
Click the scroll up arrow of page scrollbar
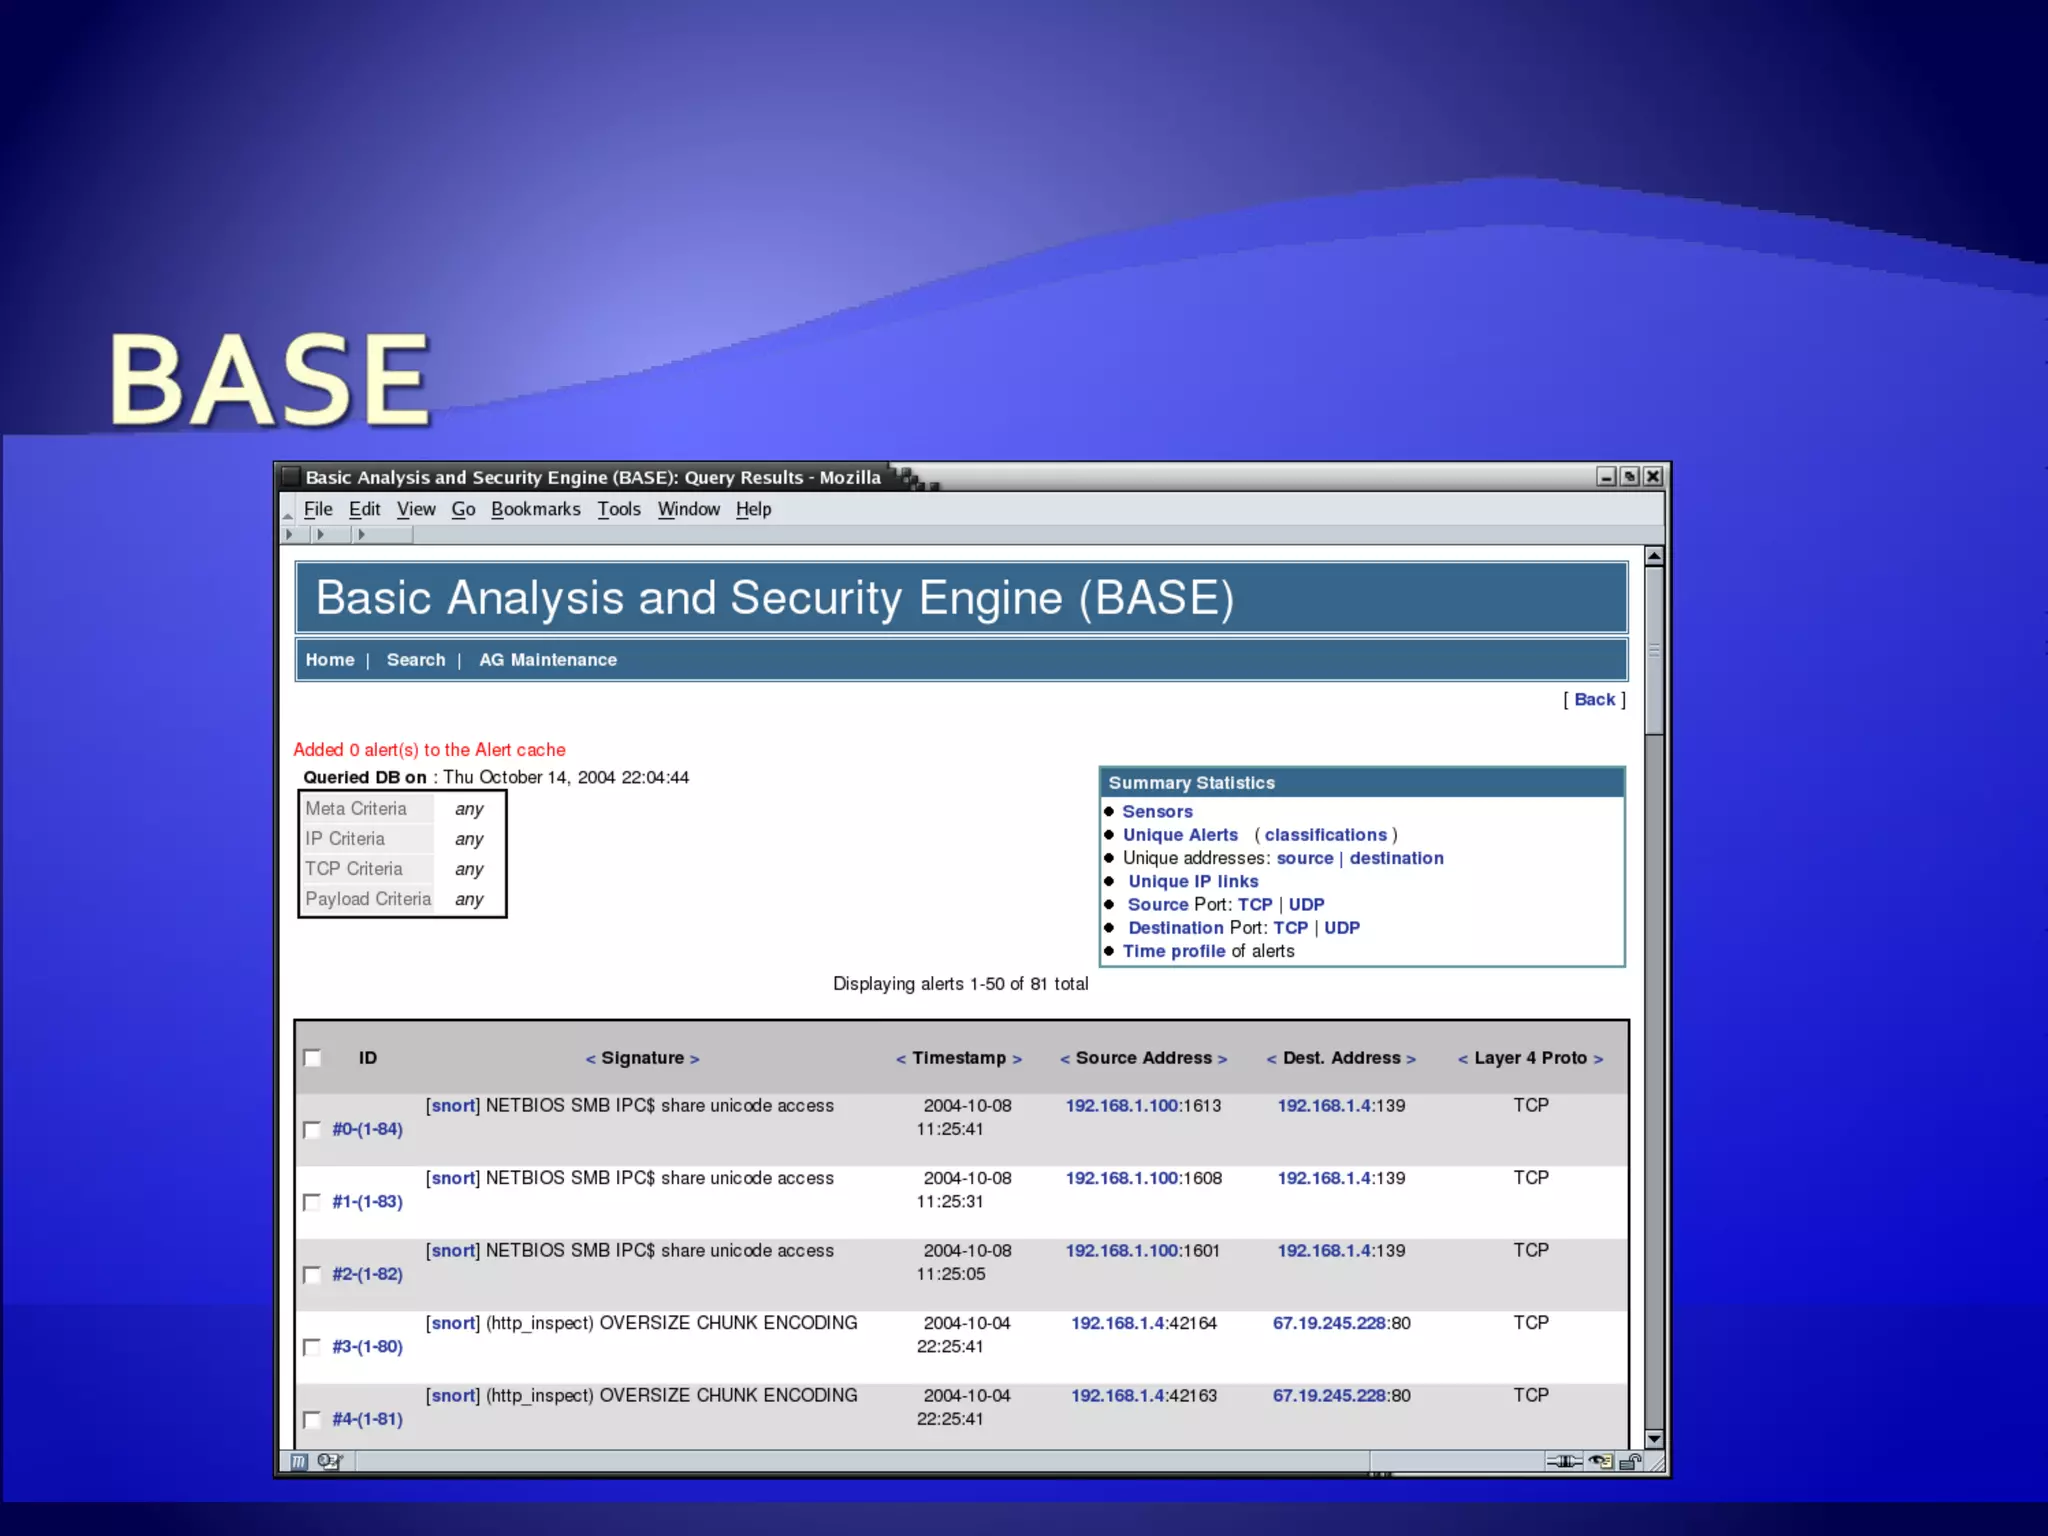click(x=1654, y=556)
